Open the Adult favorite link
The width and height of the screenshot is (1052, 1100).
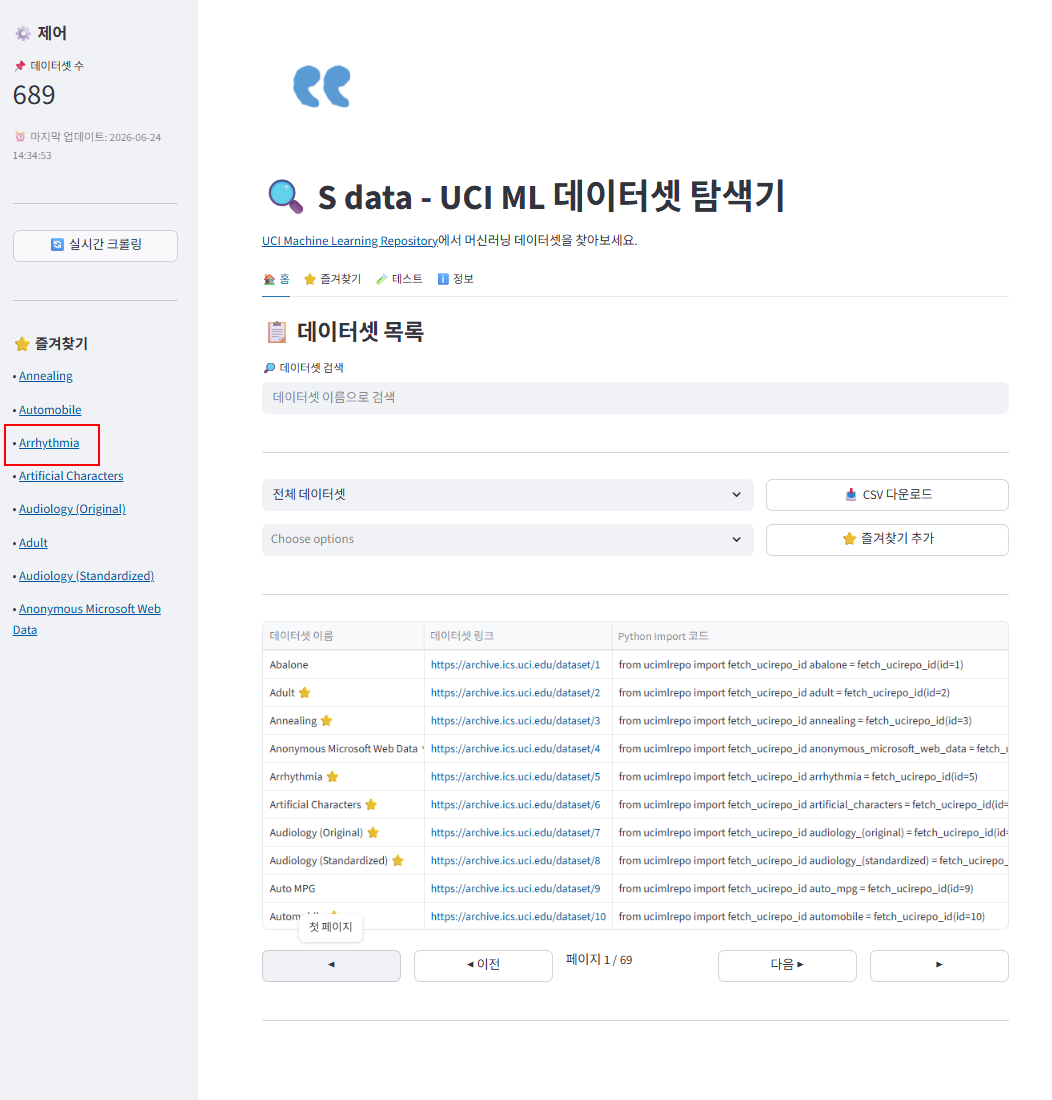click(33, 543)
